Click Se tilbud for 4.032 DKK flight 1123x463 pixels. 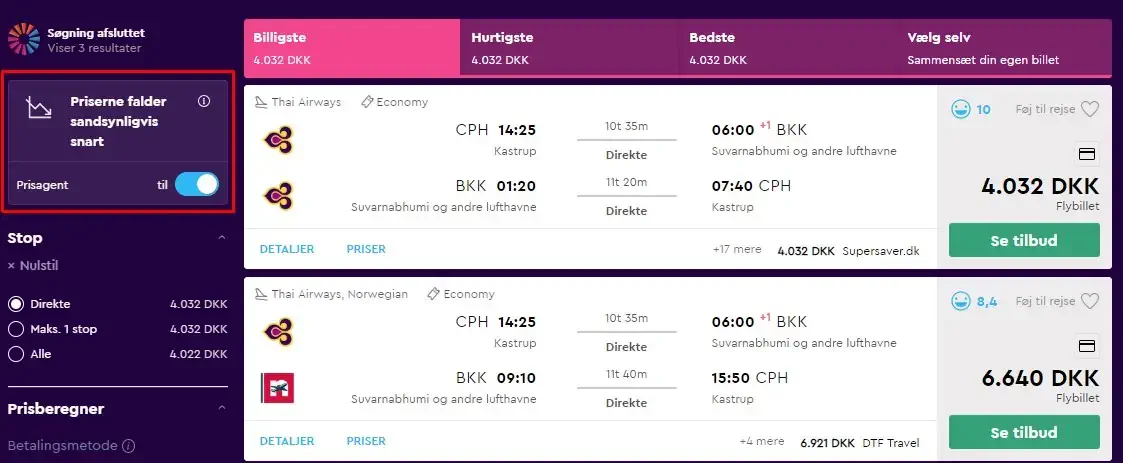(1024, 240)
